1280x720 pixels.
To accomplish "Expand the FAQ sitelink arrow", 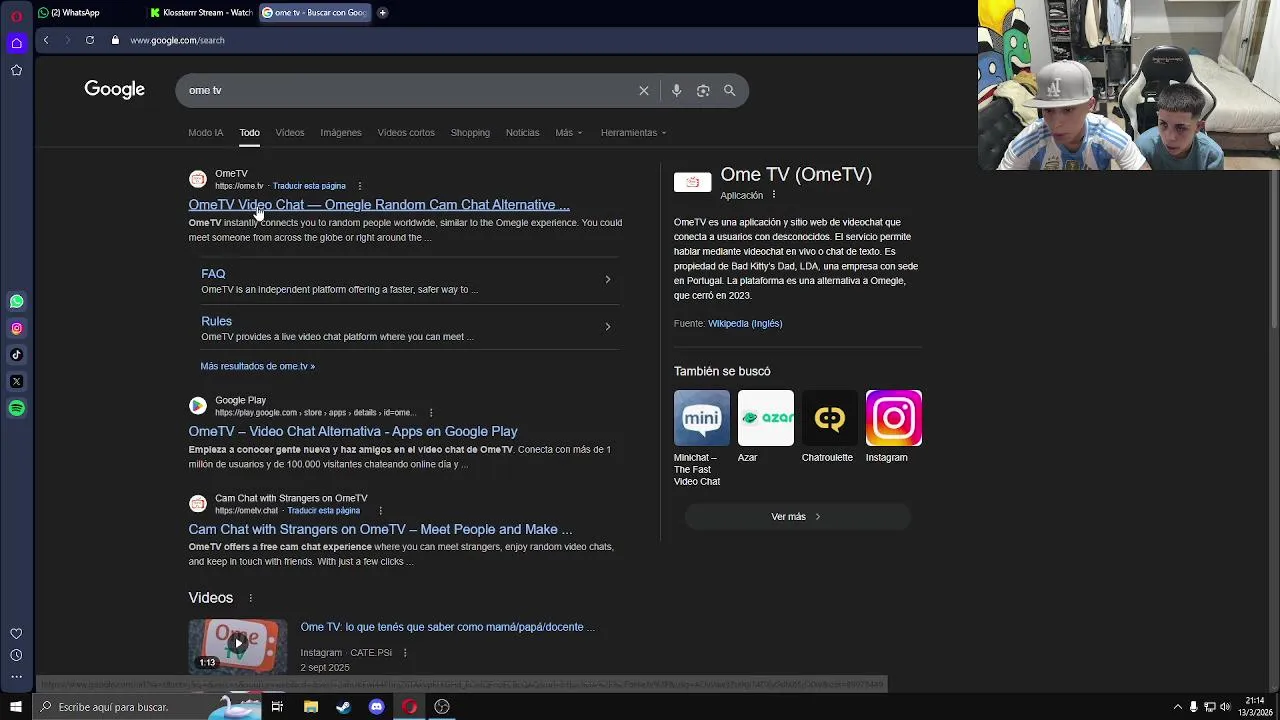I will coord(608,279).
